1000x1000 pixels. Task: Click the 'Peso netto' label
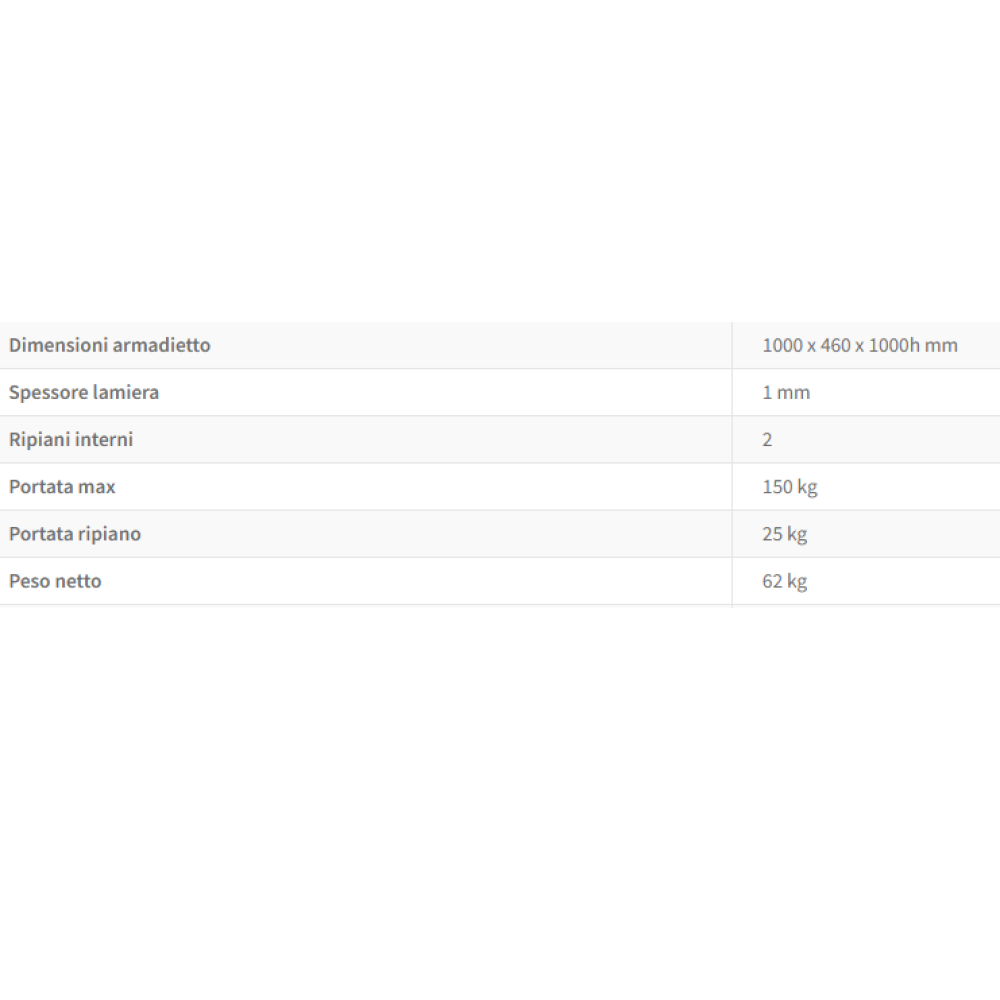[x=55, y=581]
